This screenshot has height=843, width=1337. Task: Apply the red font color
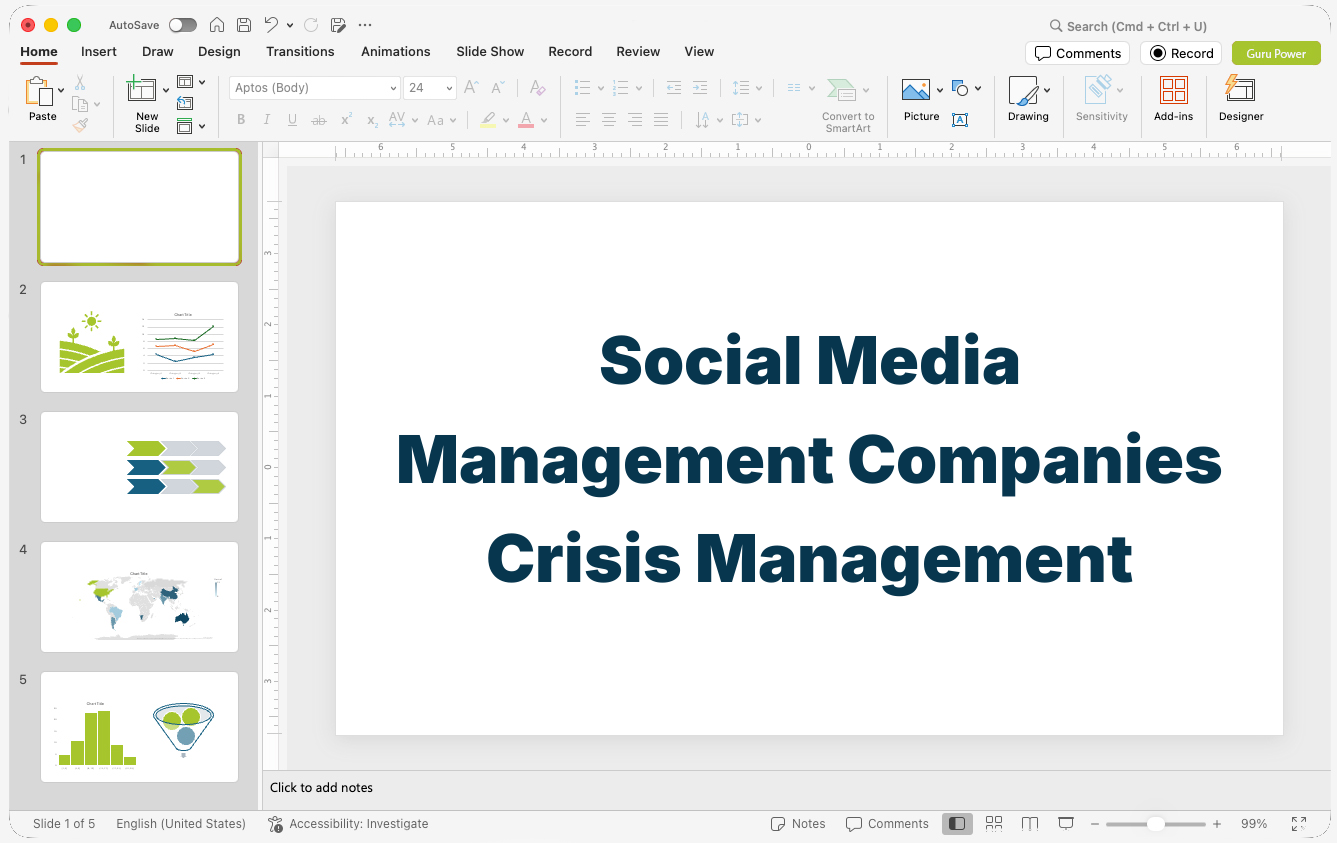pyautogui.click(x=526, y=120)
